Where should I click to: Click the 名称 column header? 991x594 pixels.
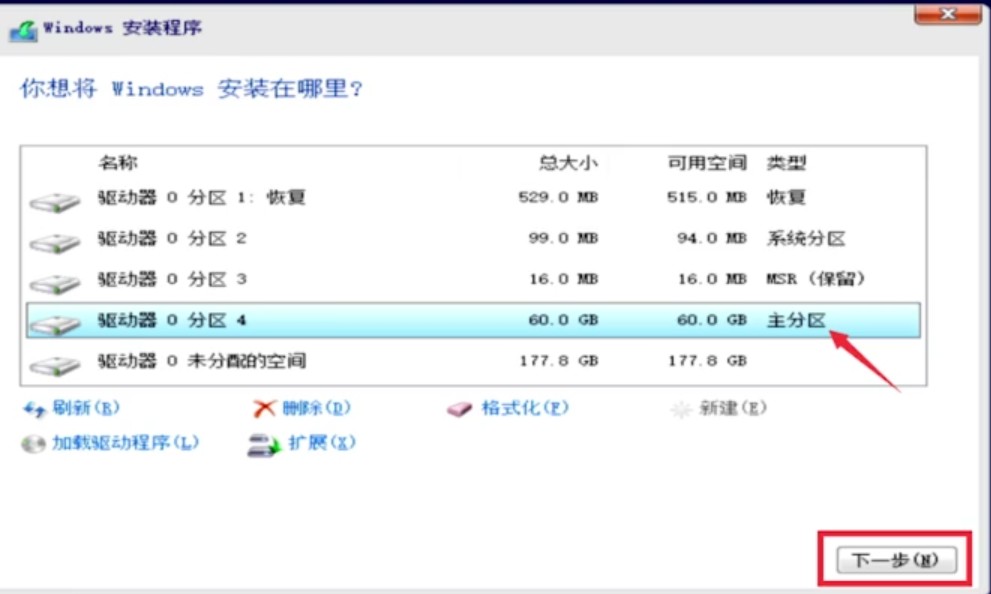[118, 163]
